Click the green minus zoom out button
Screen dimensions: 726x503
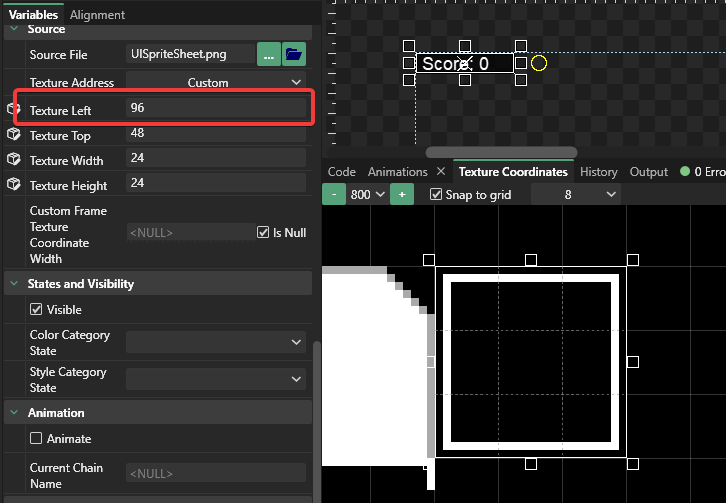coord(334,195)
